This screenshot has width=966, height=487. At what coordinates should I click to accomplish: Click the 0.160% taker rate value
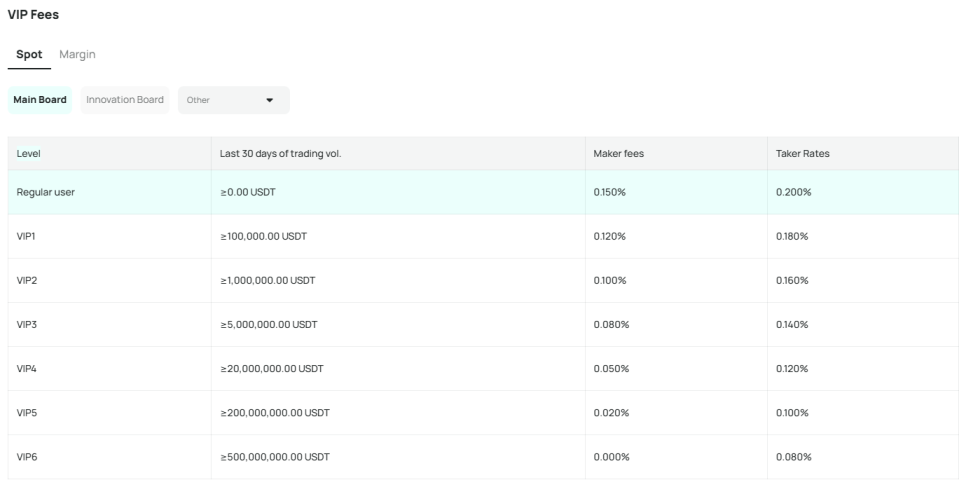(792, 280)
